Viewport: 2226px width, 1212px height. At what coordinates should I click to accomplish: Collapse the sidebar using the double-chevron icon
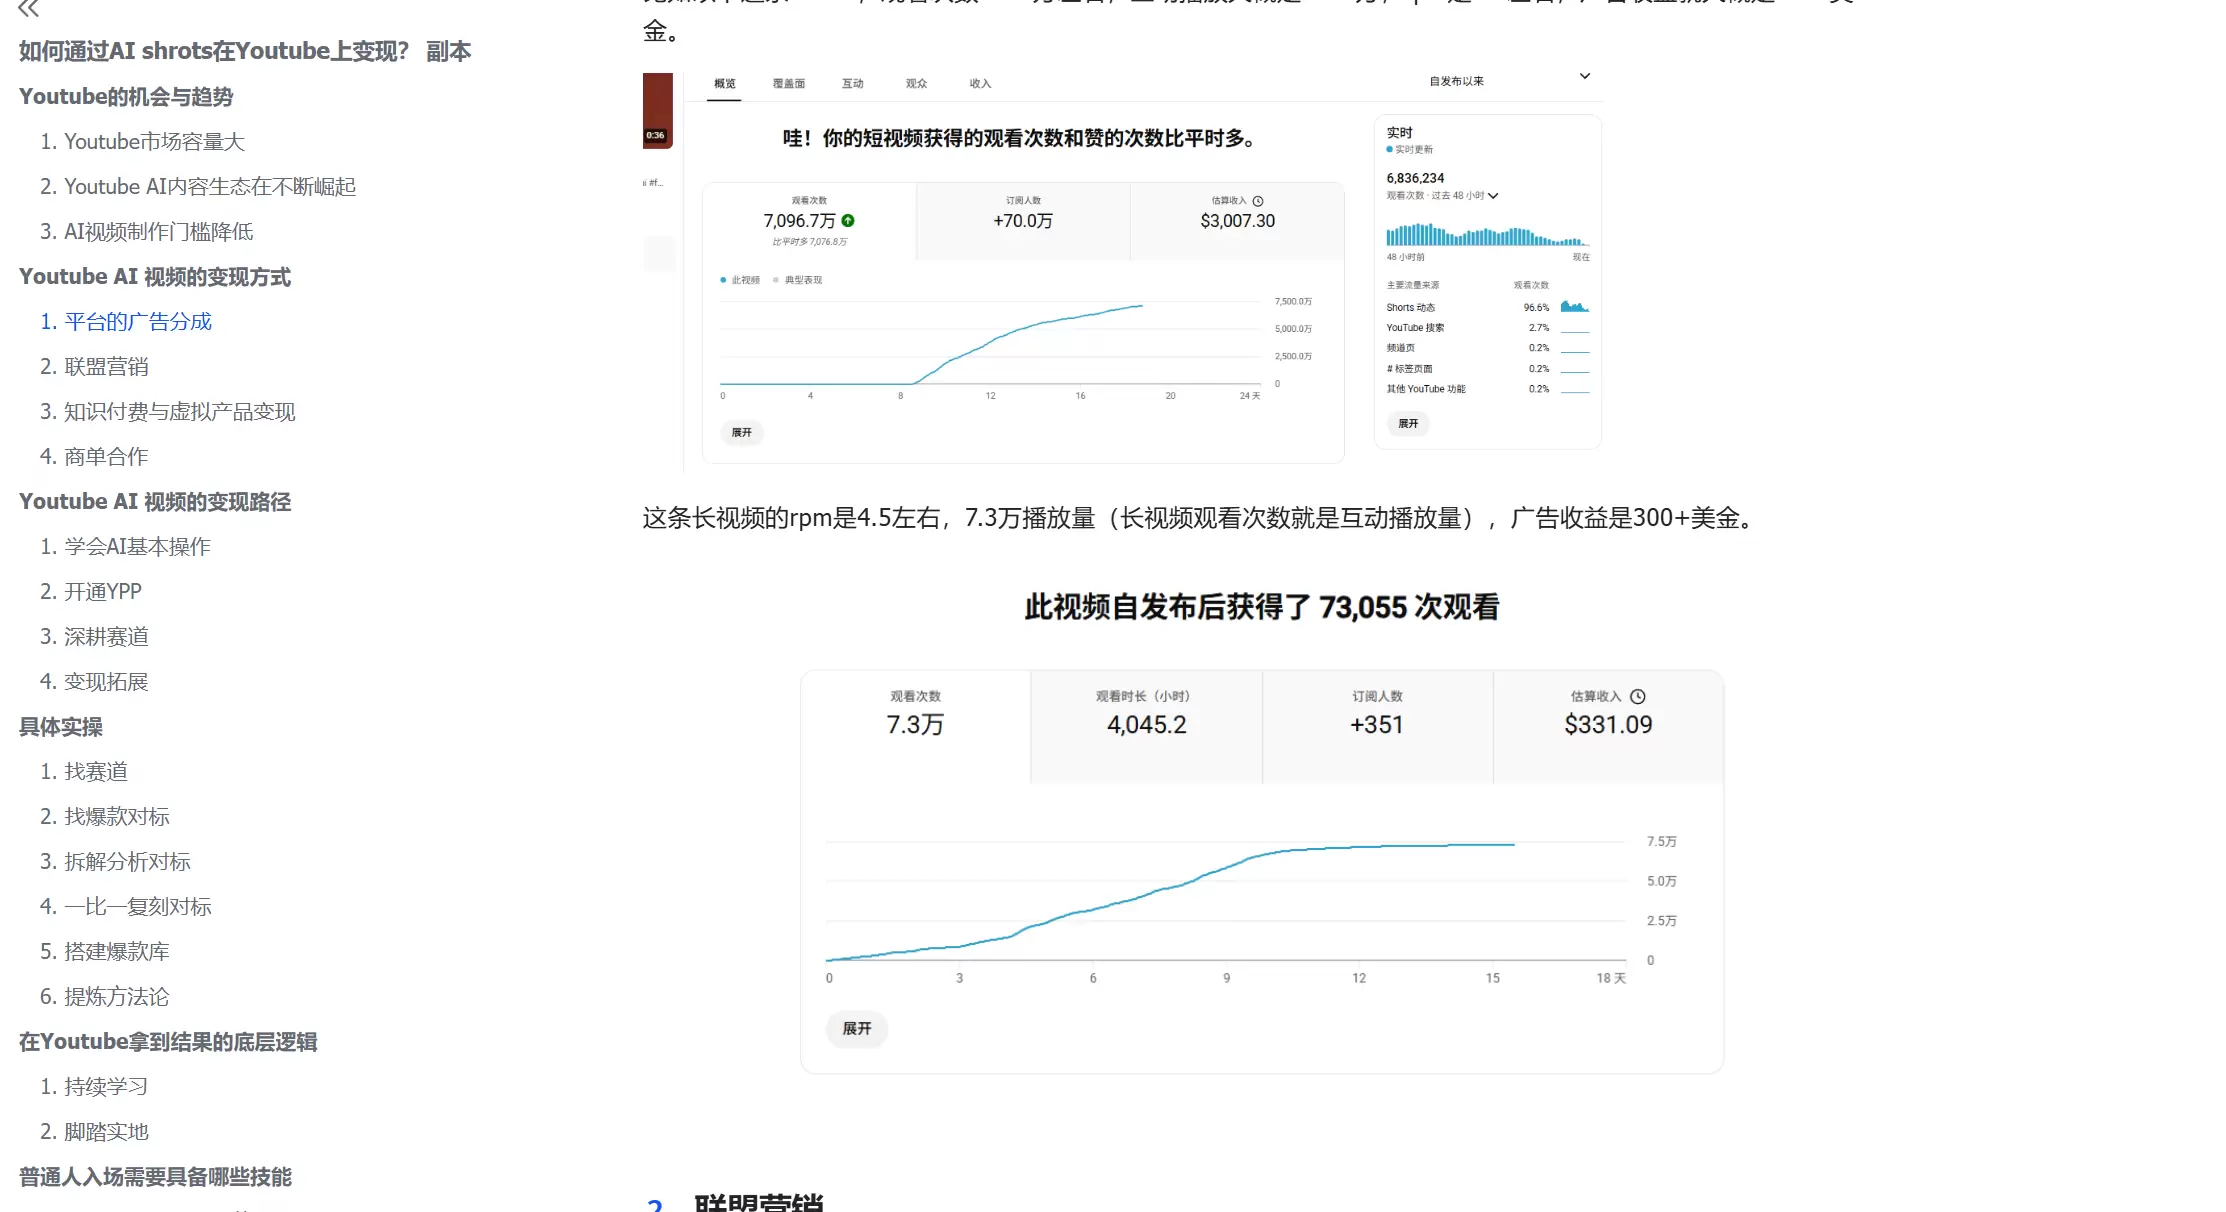(30, 10)
